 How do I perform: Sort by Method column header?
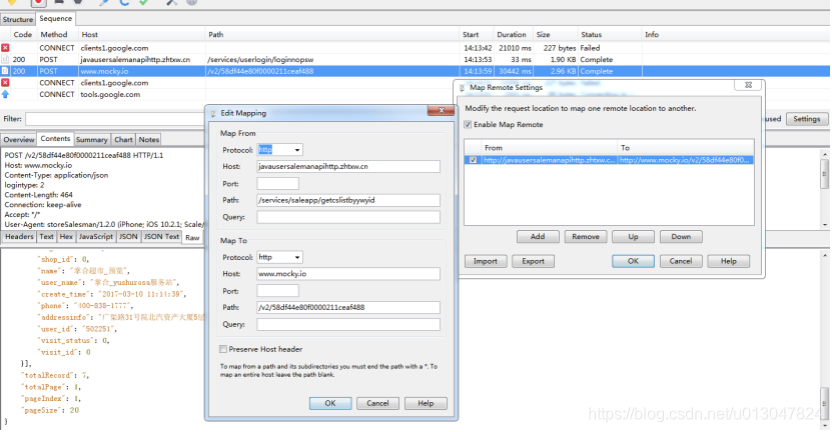point(57,34)
